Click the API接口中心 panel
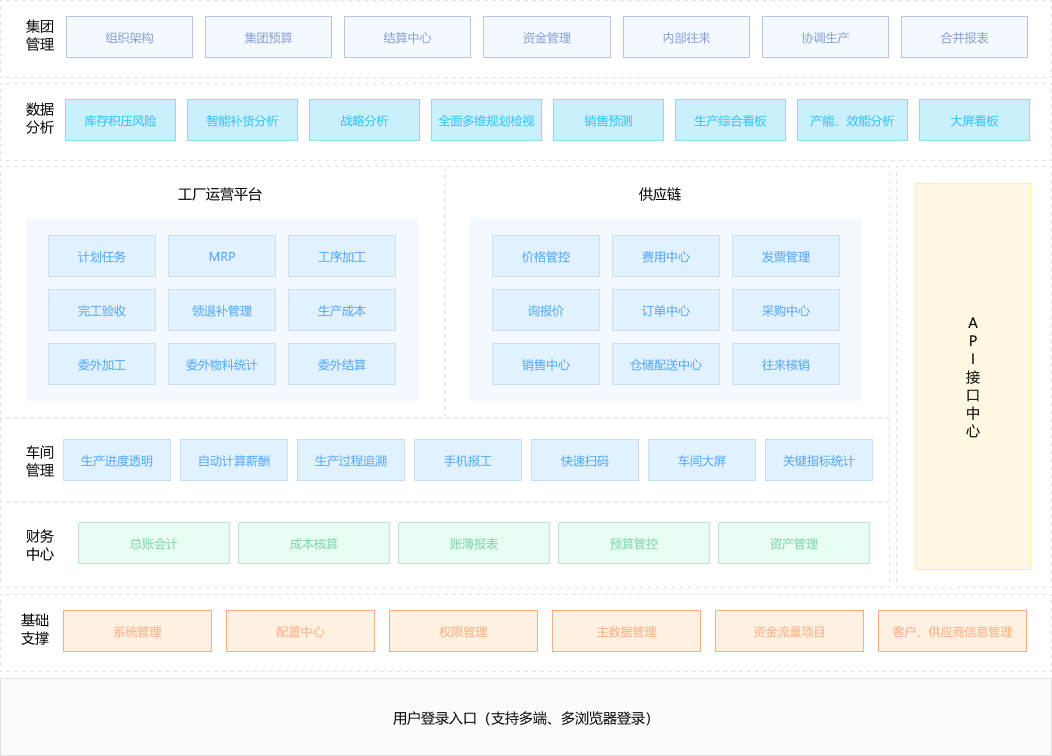This screenshot has height=756, width=1052. (972, 376)
